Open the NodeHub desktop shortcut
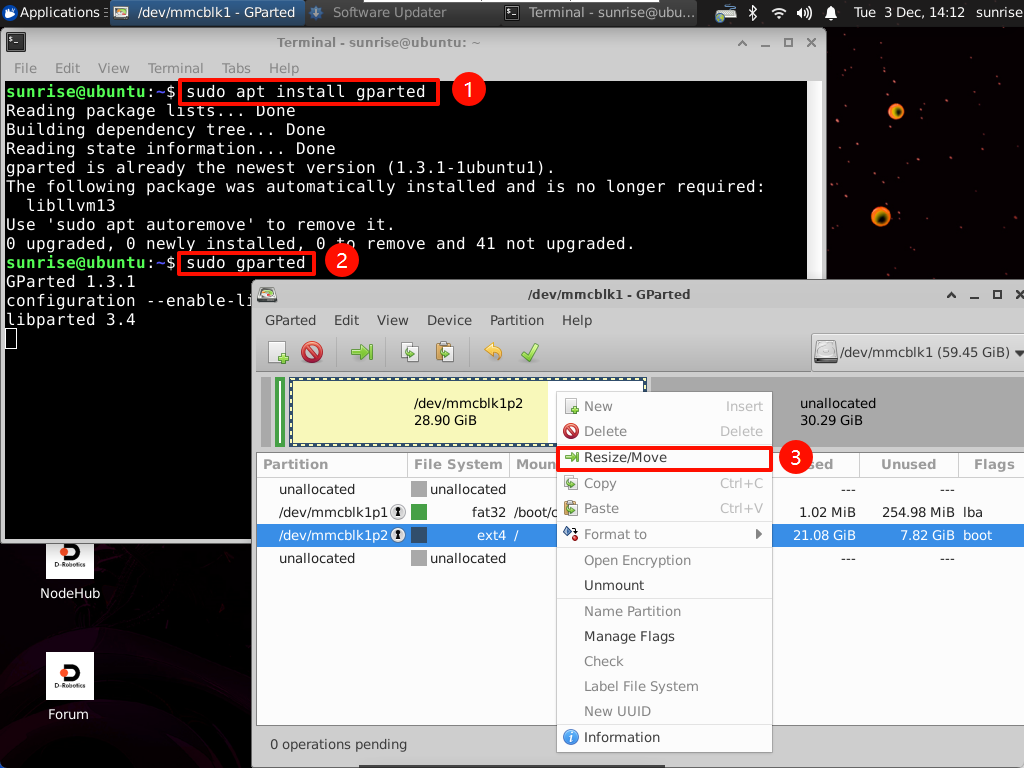This screenshot has height=768, width=1024. pos(70,570)
